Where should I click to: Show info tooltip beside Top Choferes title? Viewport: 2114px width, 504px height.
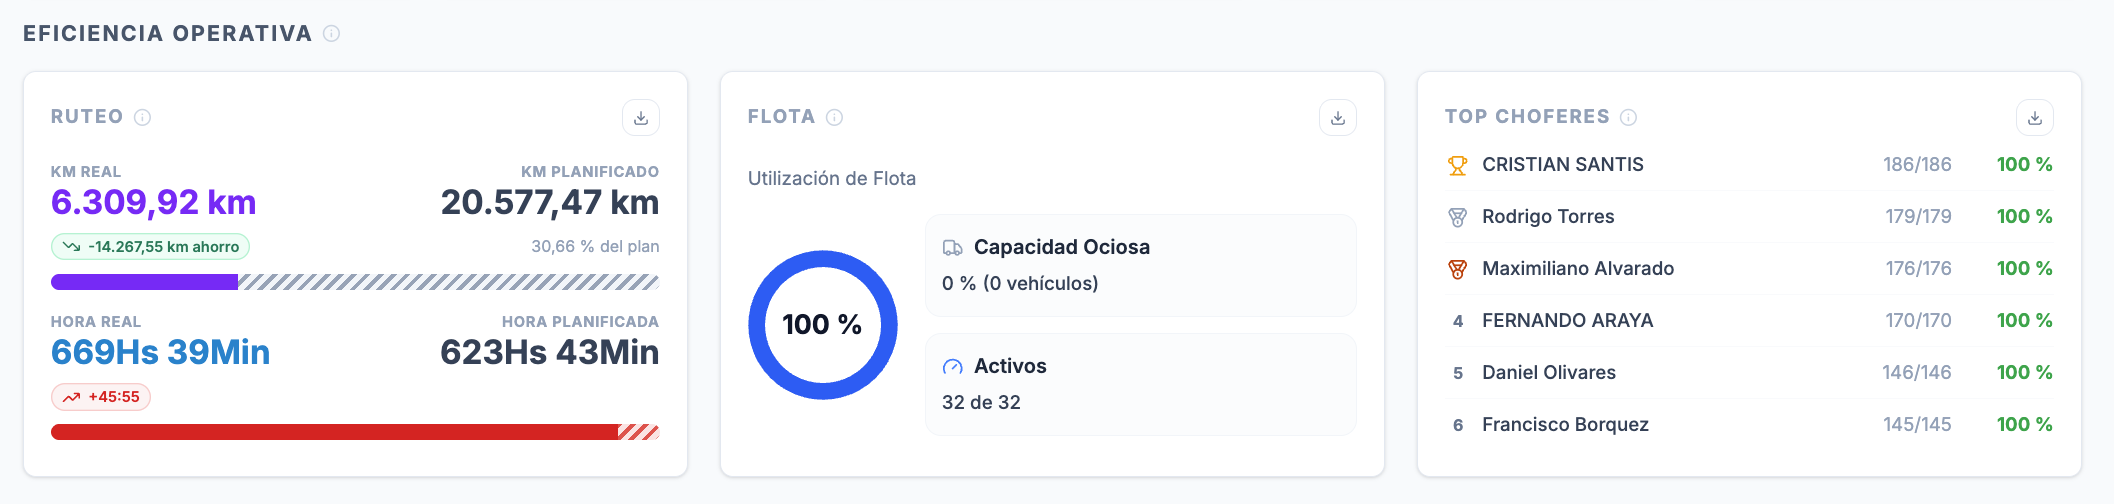click(x=1629, y=117)
